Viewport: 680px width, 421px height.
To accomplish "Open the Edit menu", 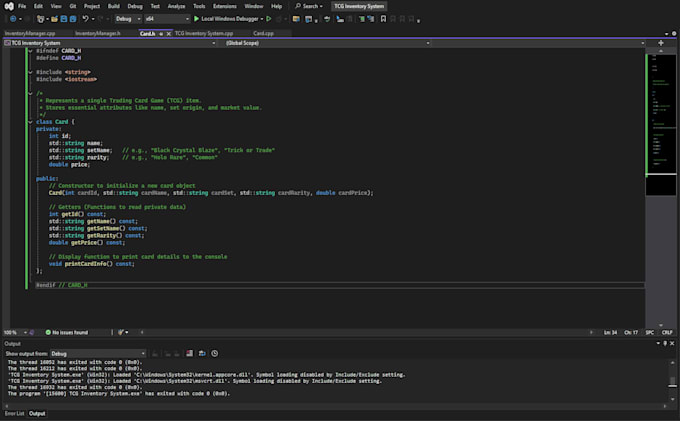I will [38, 6].
